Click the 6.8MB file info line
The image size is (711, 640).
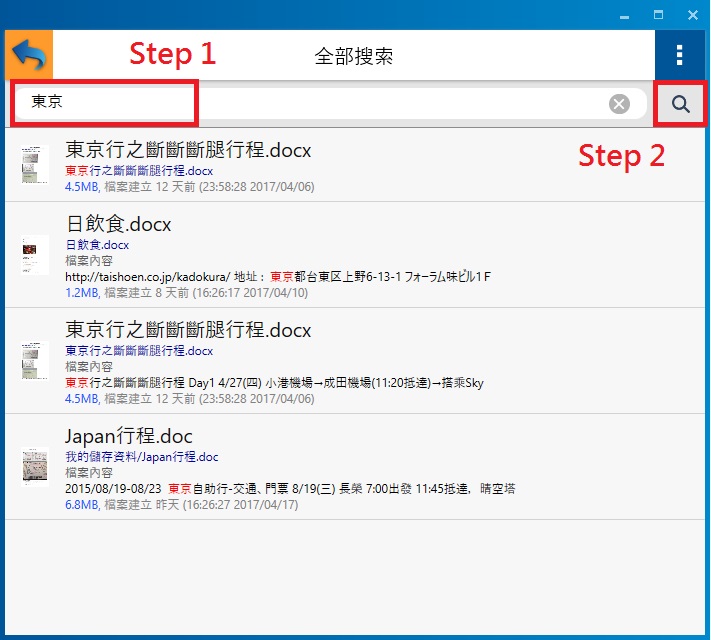[x=189, y=505]
